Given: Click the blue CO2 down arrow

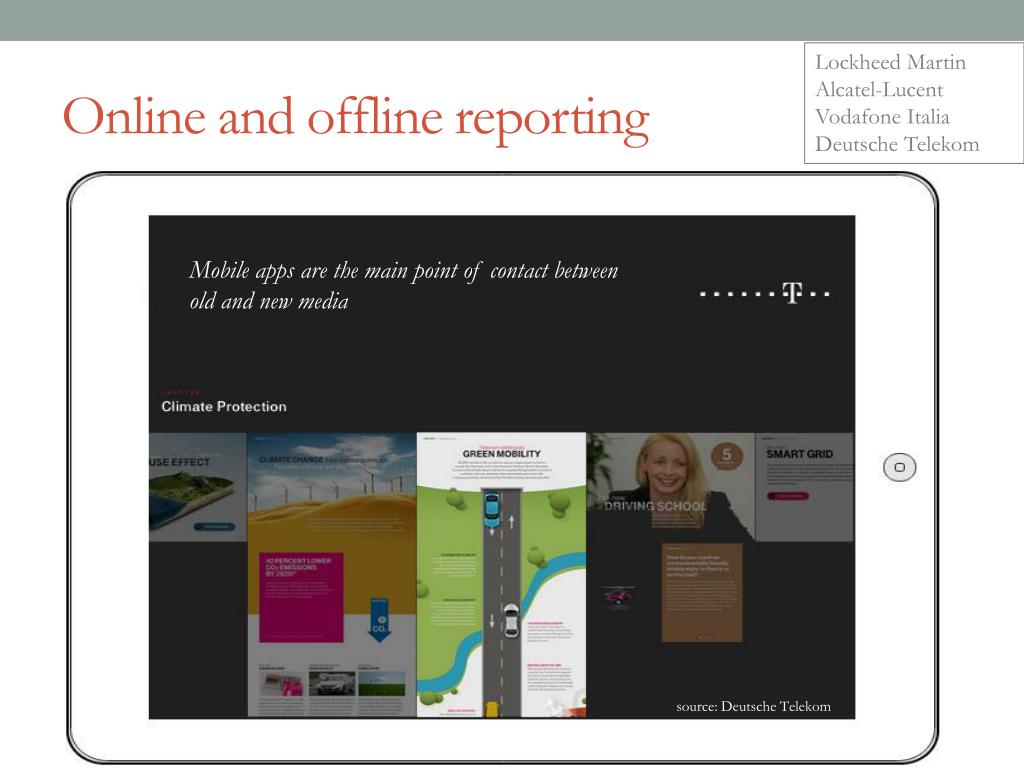Looking at the screenshot, I should [x=379, y=619].
